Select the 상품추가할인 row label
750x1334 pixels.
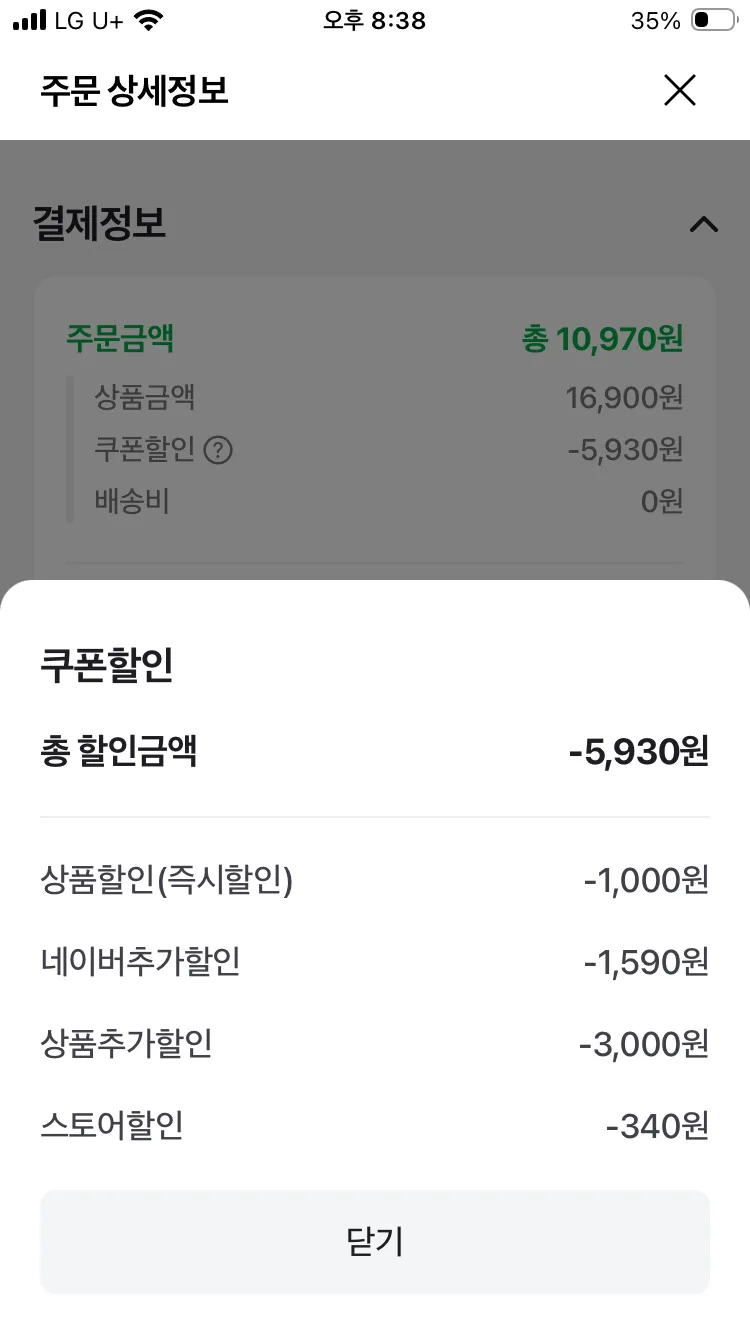(x=126, y=1045)
